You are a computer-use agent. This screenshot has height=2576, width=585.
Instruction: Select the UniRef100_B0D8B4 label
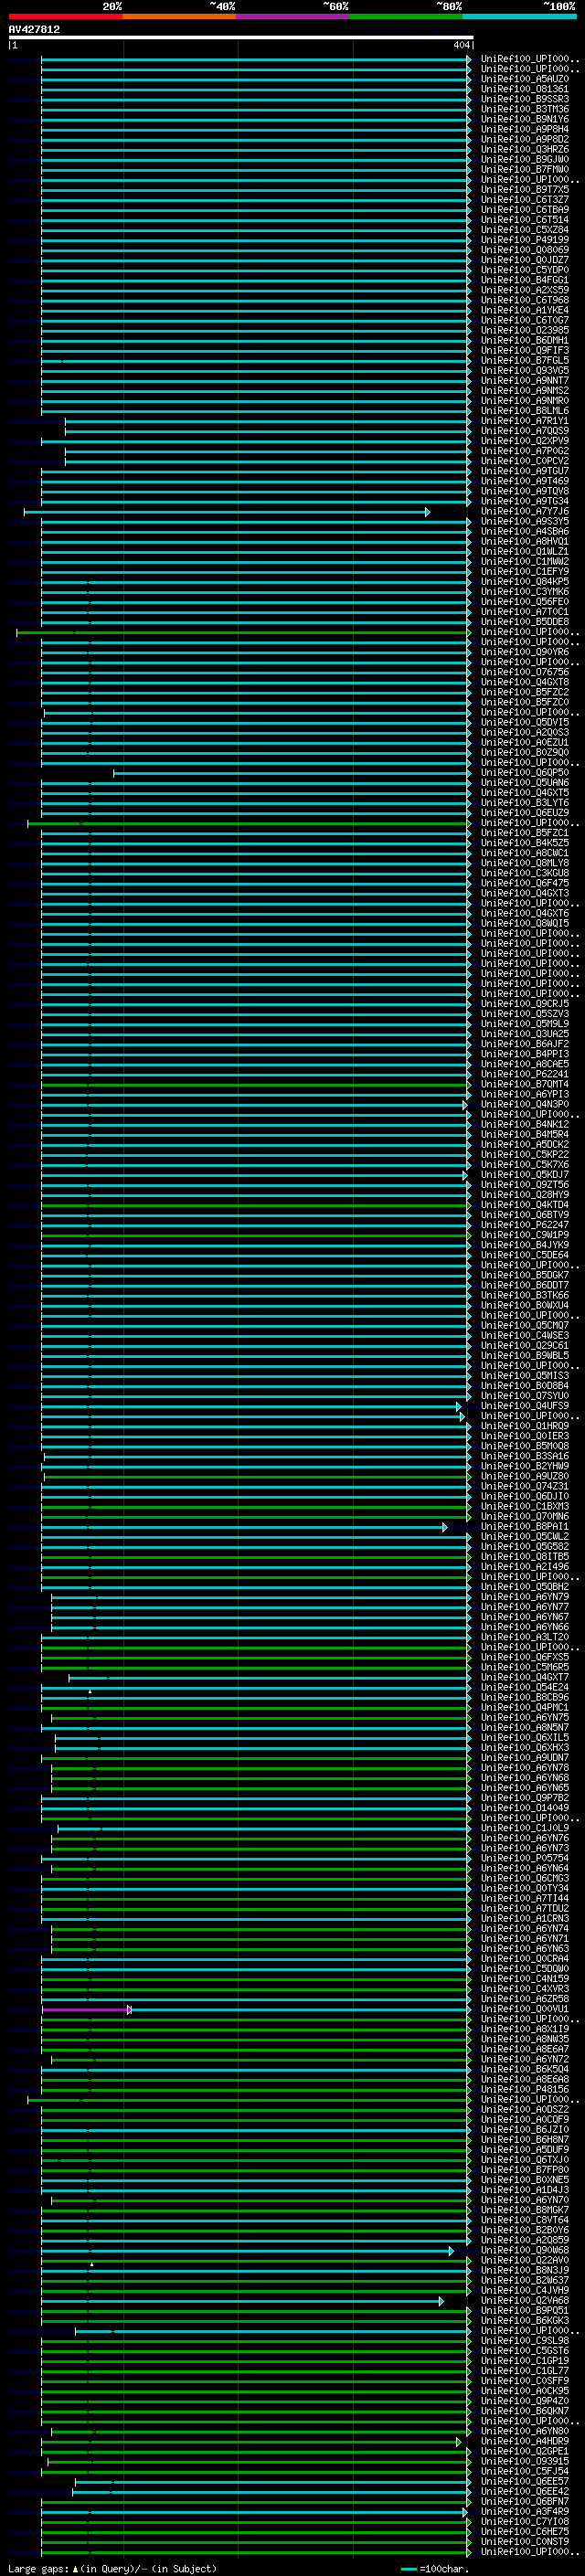525,1386
